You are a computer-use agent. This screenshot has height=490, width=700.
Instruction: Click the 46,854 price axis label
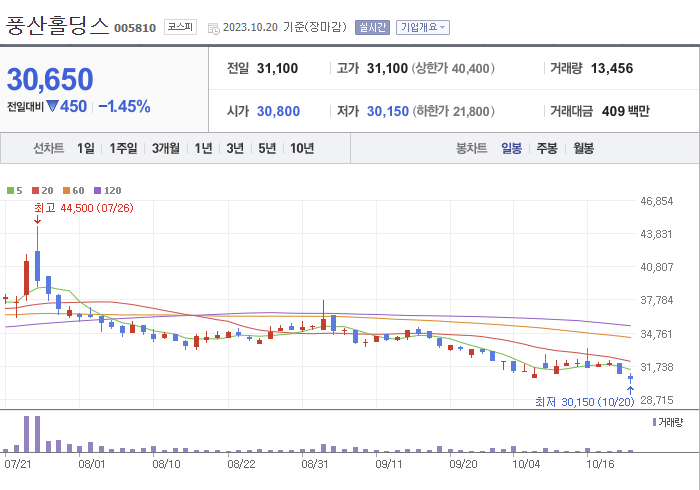pyautogui.click(x=656, y=201)
